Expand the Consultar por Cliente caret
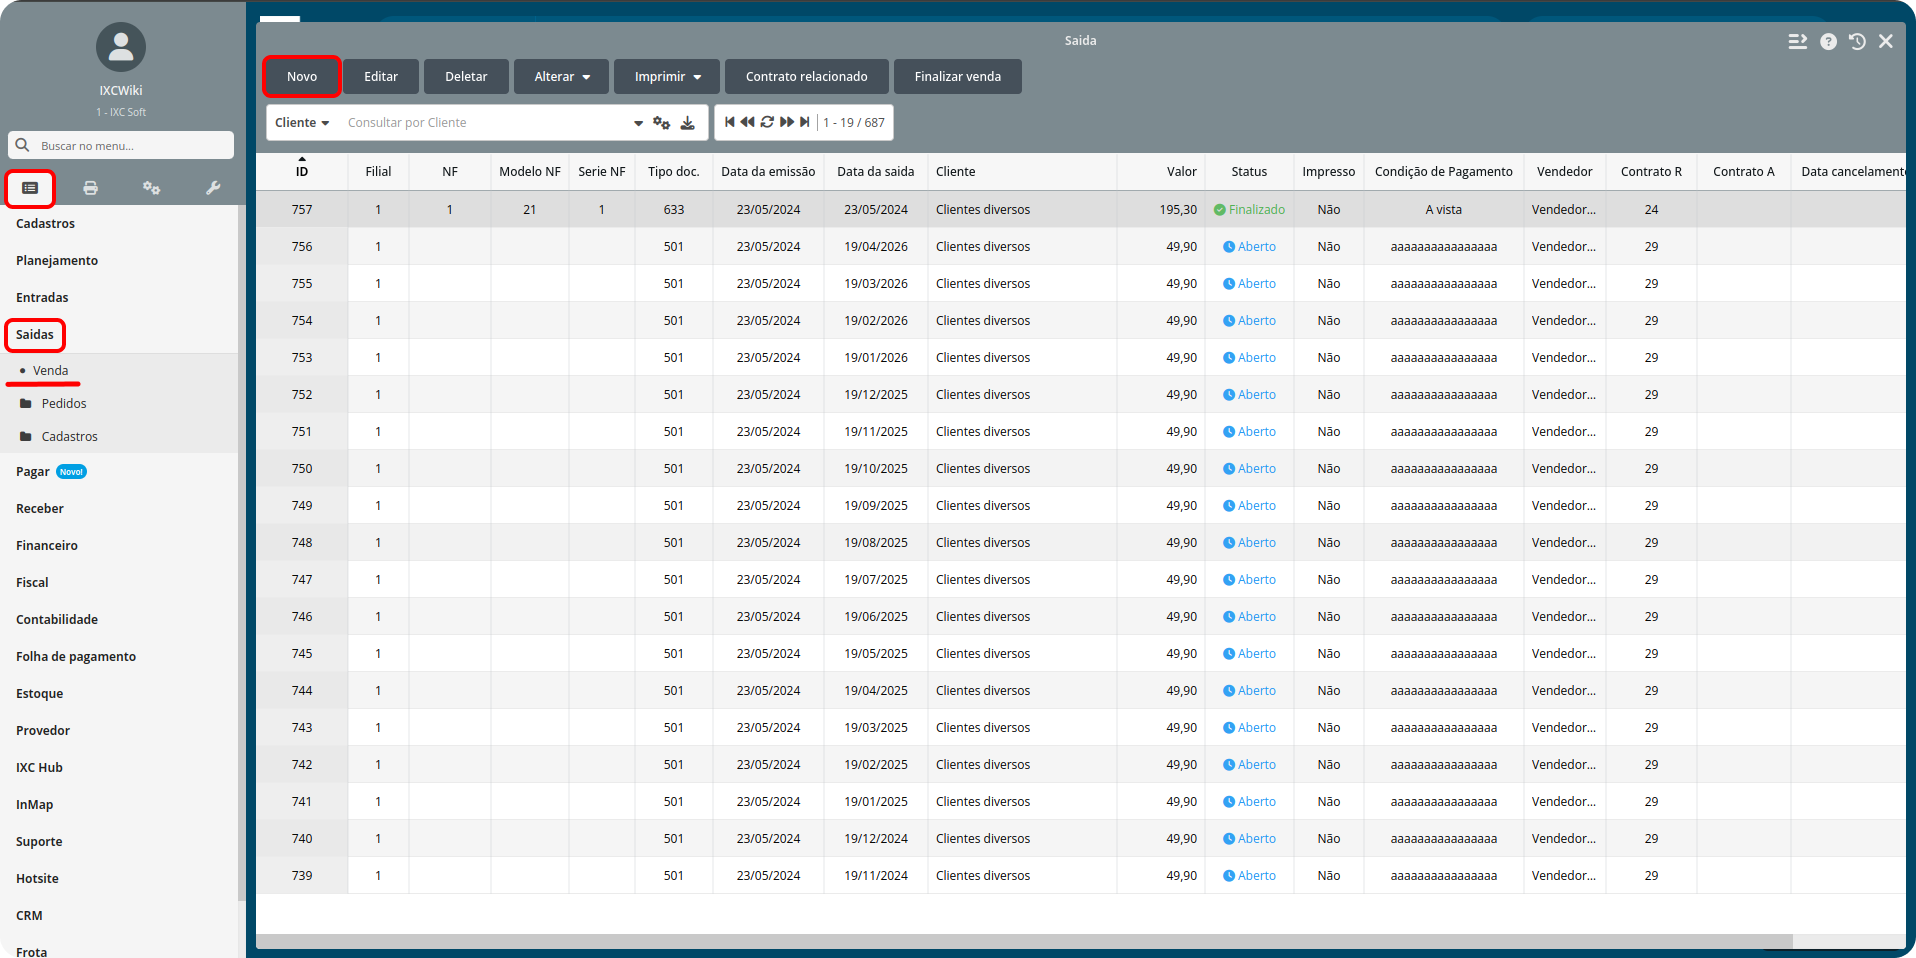 638,123
